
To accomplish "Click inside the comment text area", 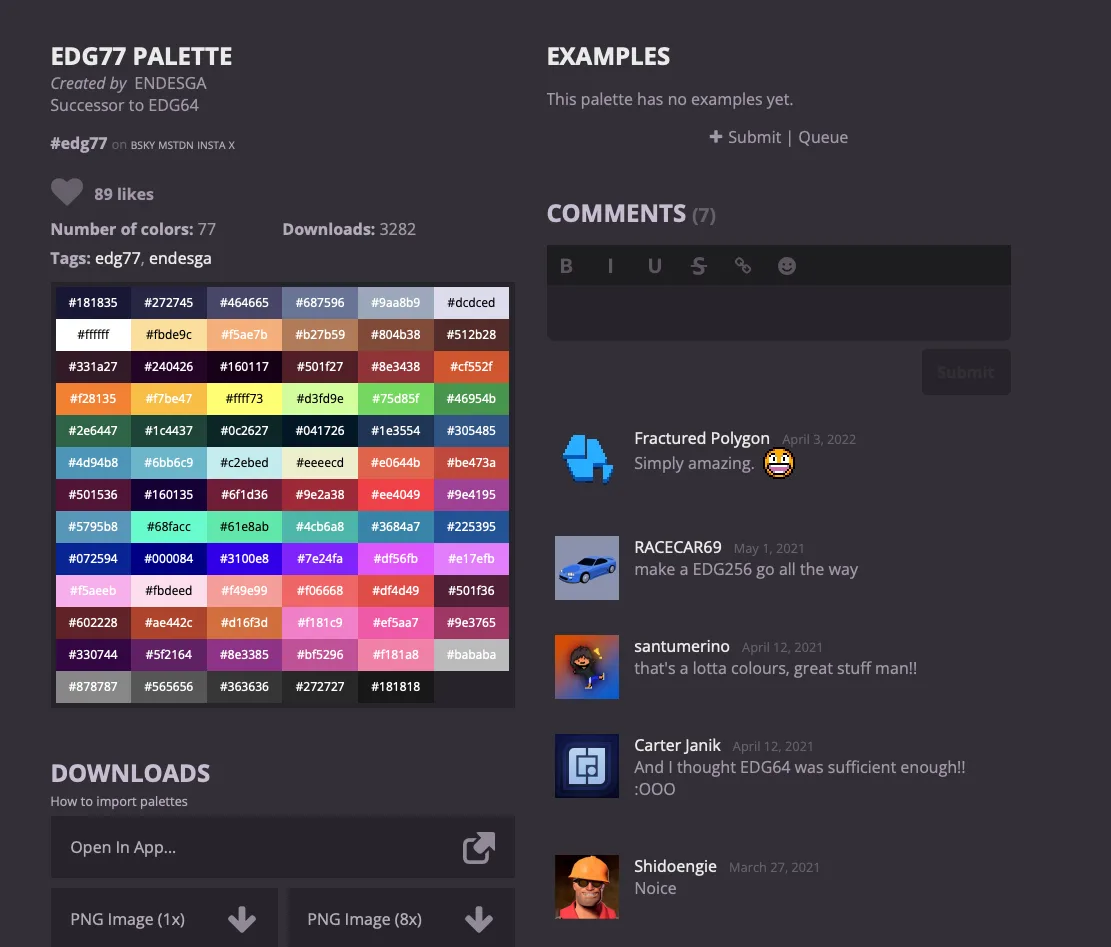I will point(778,312).
